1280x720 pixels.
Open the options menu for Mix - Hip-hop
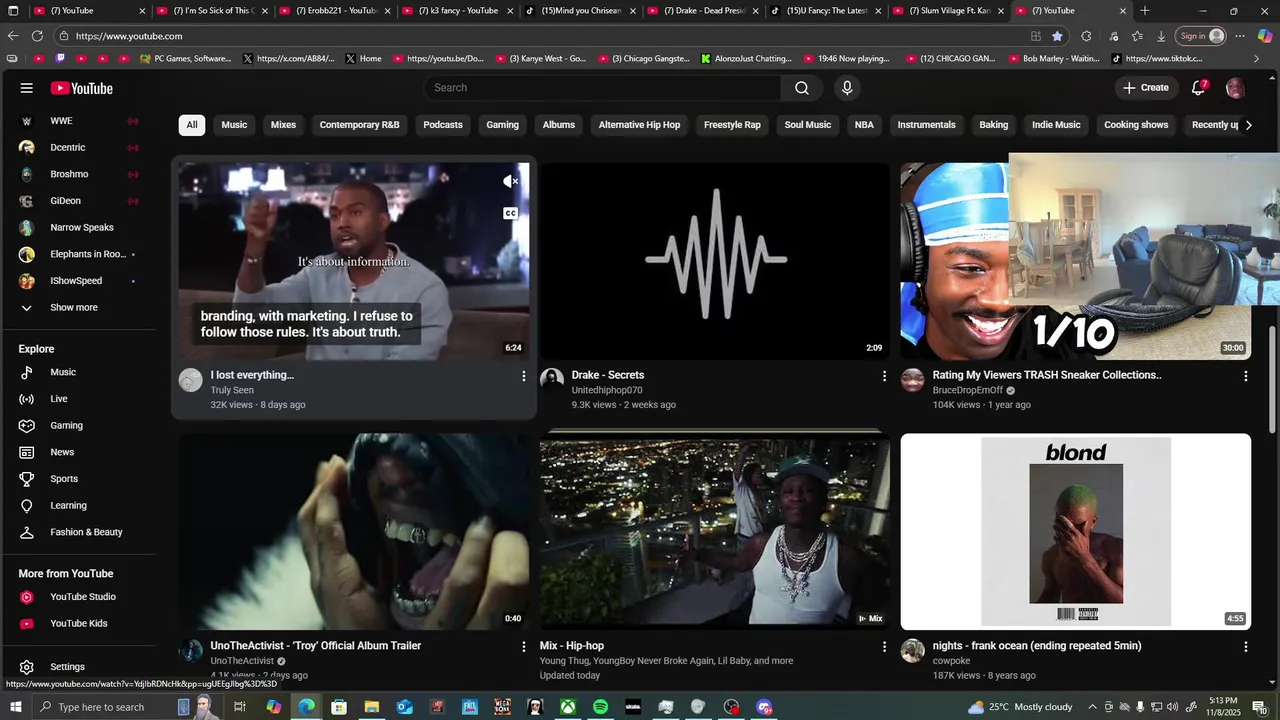884,647
